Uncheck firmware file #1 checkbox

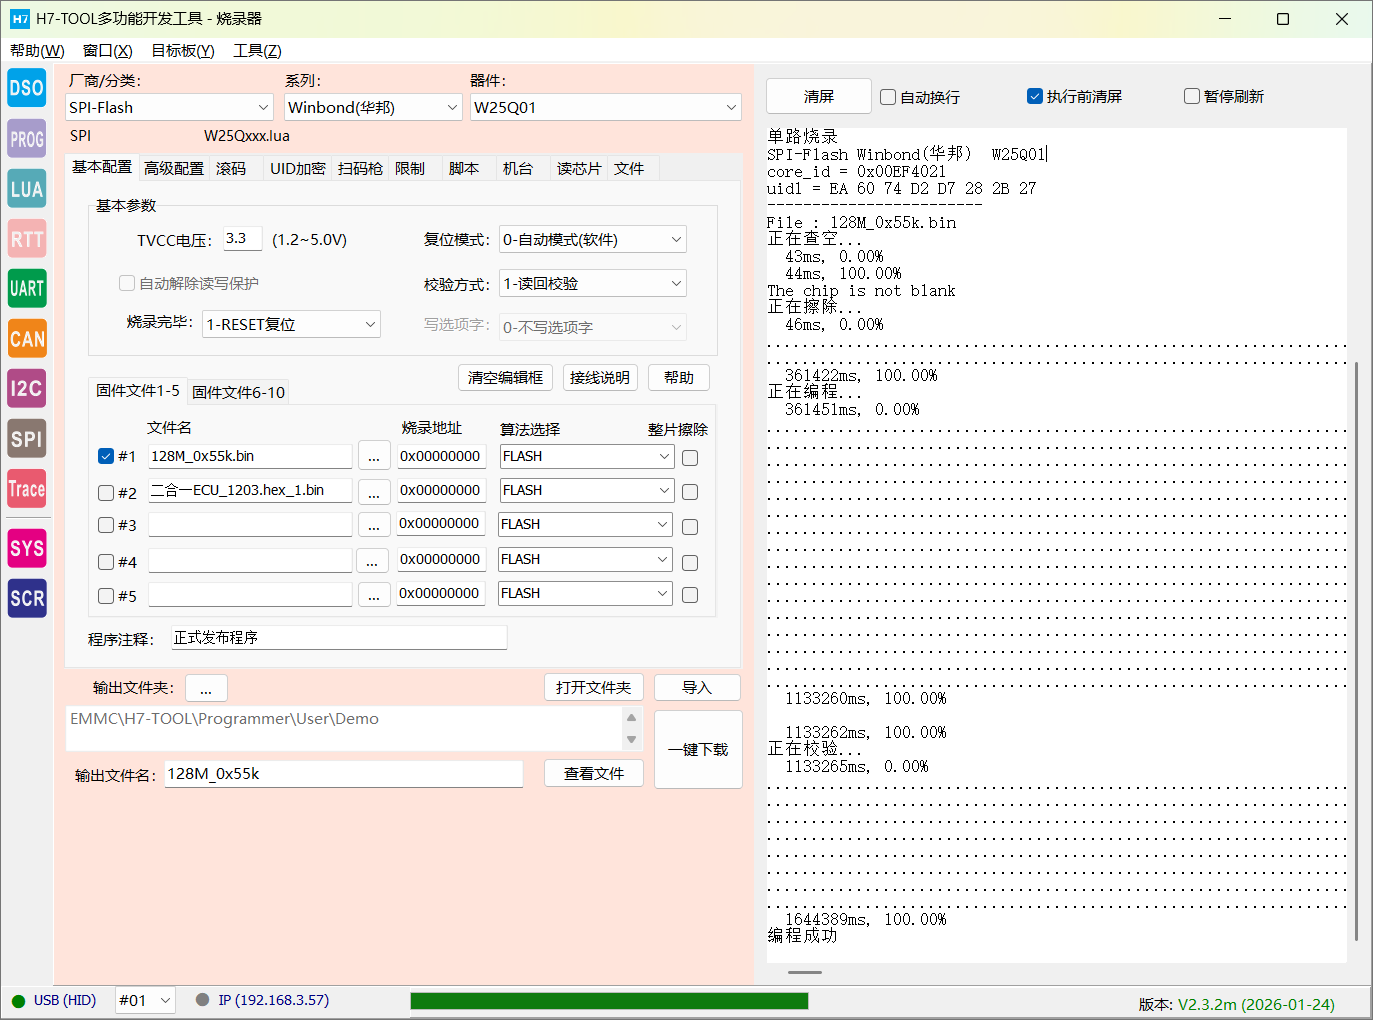tap(106, 456)
